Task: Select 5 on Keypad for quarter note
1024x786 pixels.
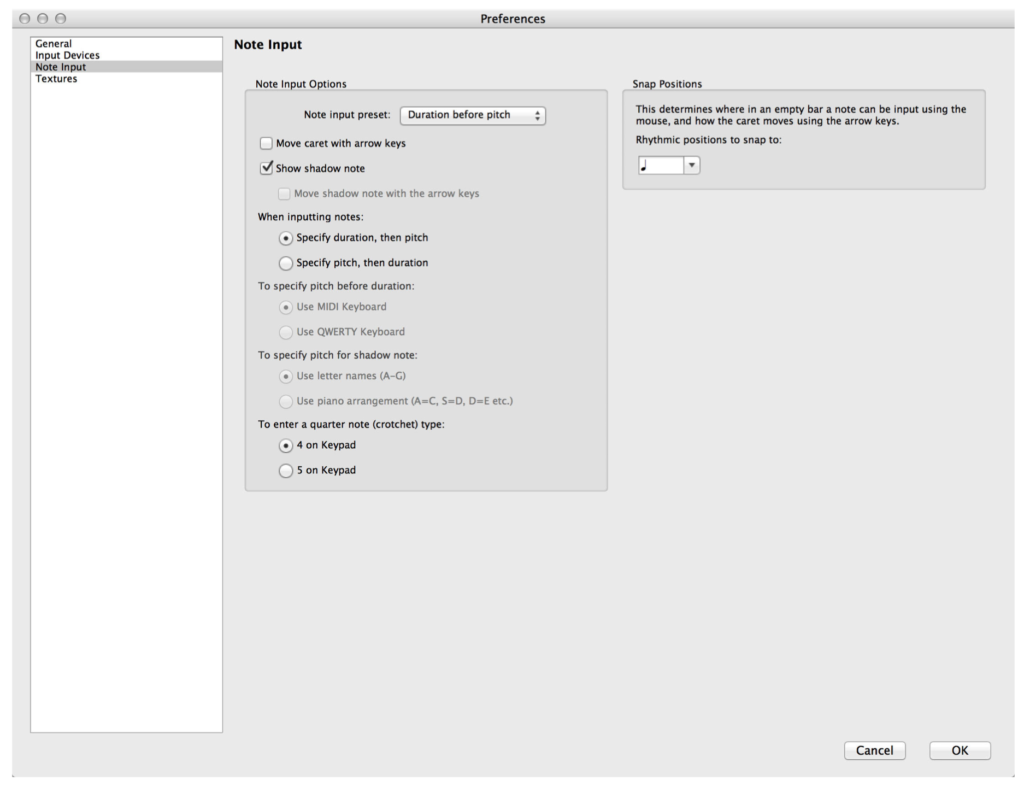Action: pos(286,470)
